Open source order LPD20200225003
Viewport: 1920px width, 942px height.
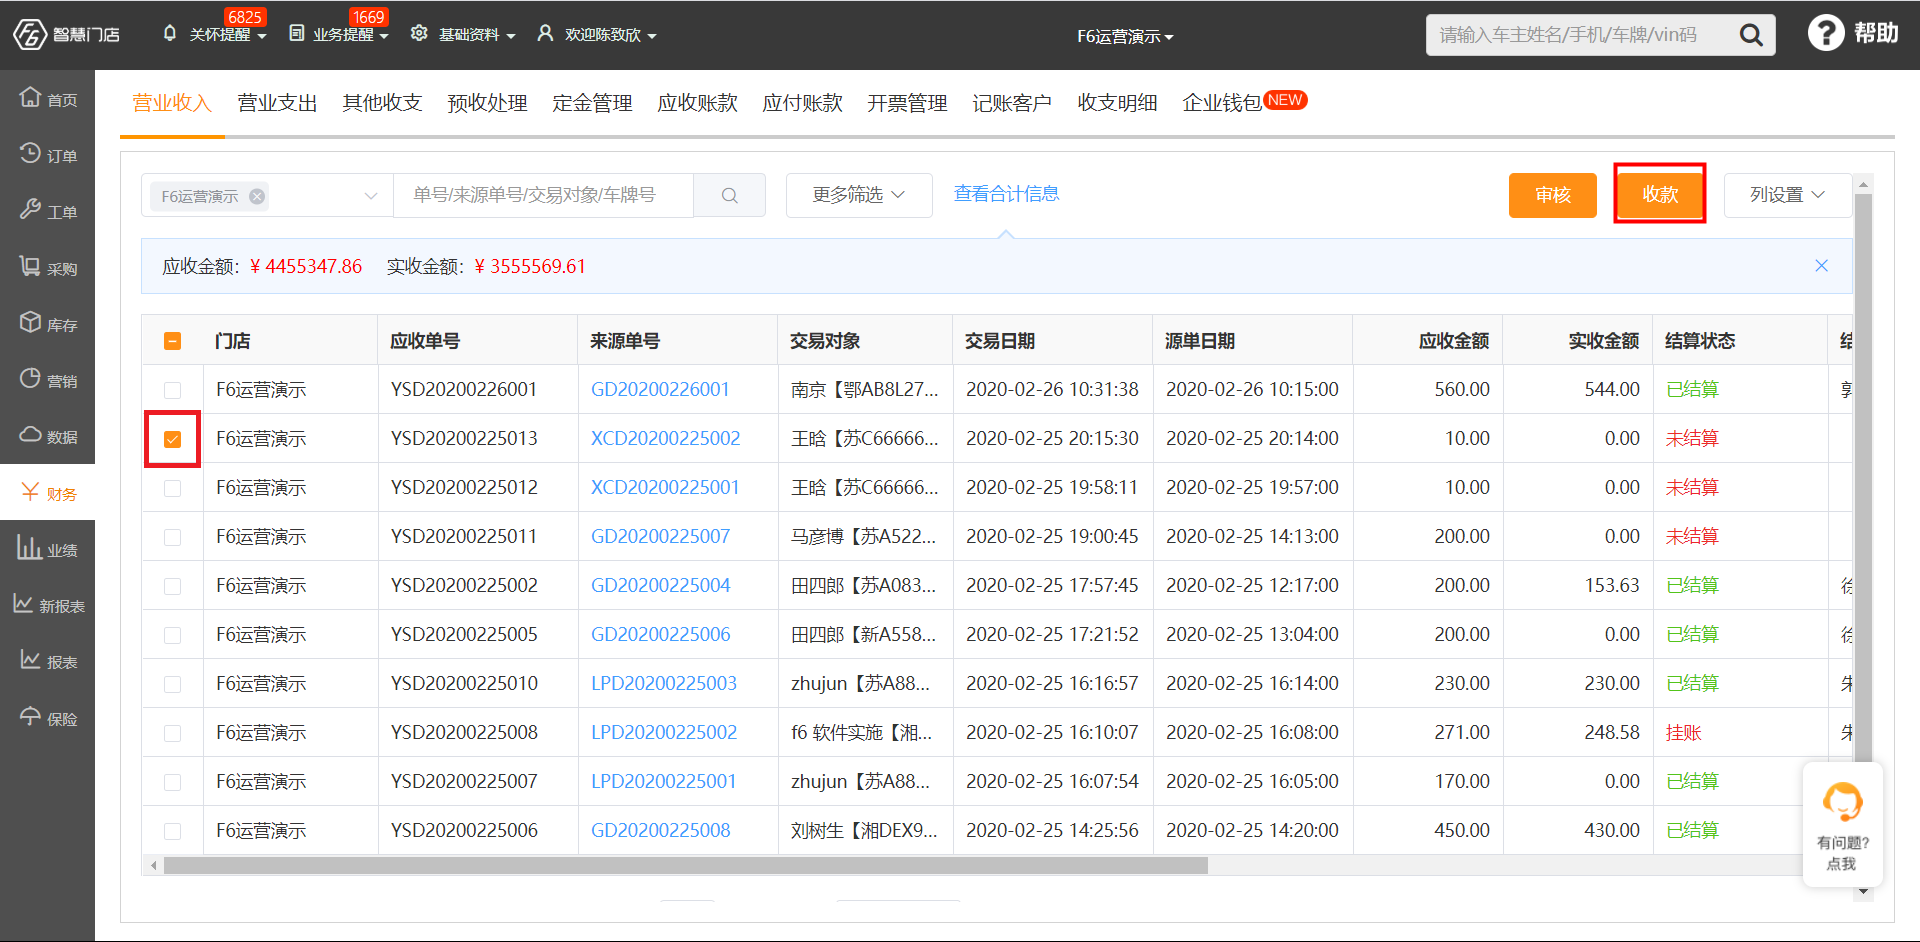(x=663, y=684)
